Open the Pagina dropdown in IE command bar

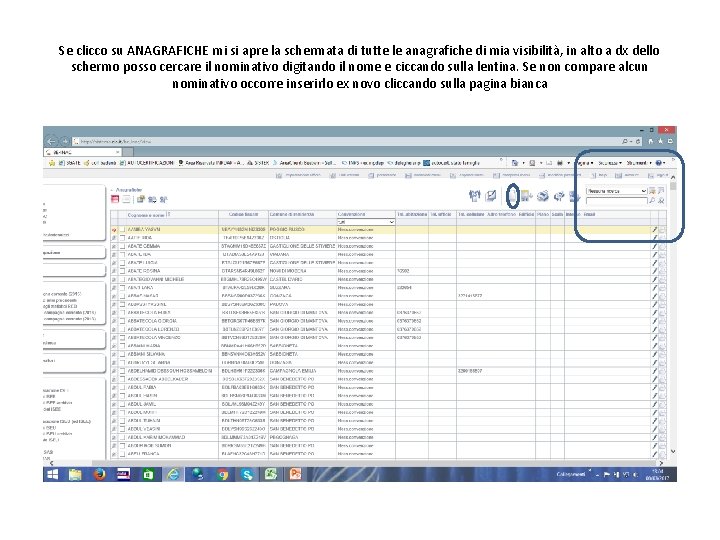[584, 163]
